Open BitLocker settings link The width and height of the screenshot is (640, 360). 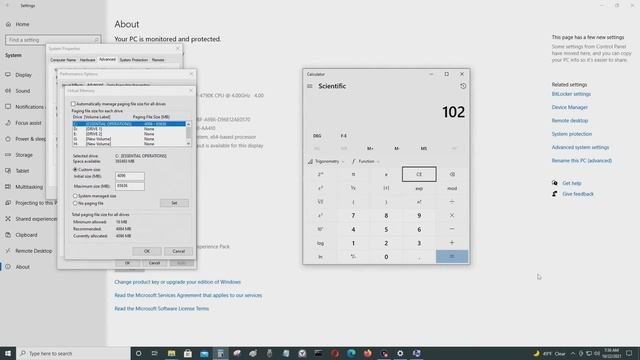point(571,94)
